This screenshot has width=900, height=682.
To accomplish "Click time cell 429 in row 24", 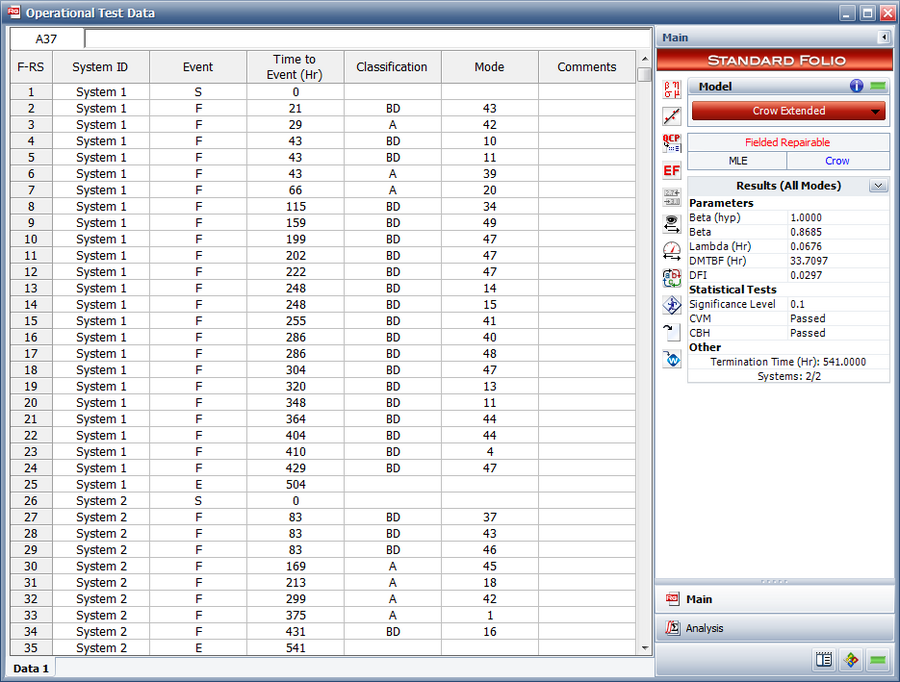I will point(296,468).
